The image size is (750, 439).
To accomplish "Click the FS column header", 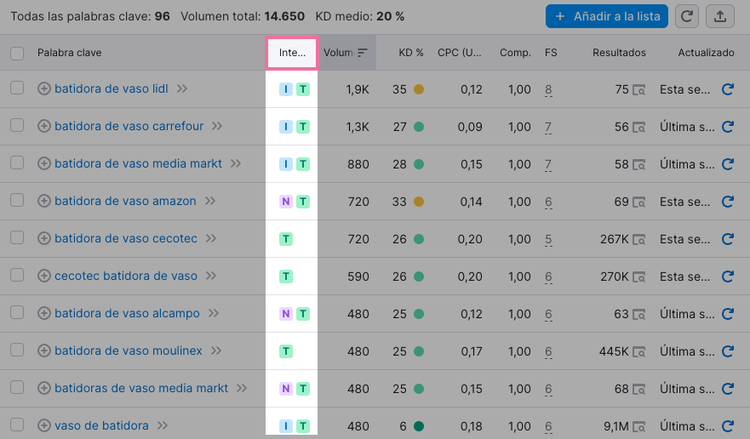I will coord(551,53).
